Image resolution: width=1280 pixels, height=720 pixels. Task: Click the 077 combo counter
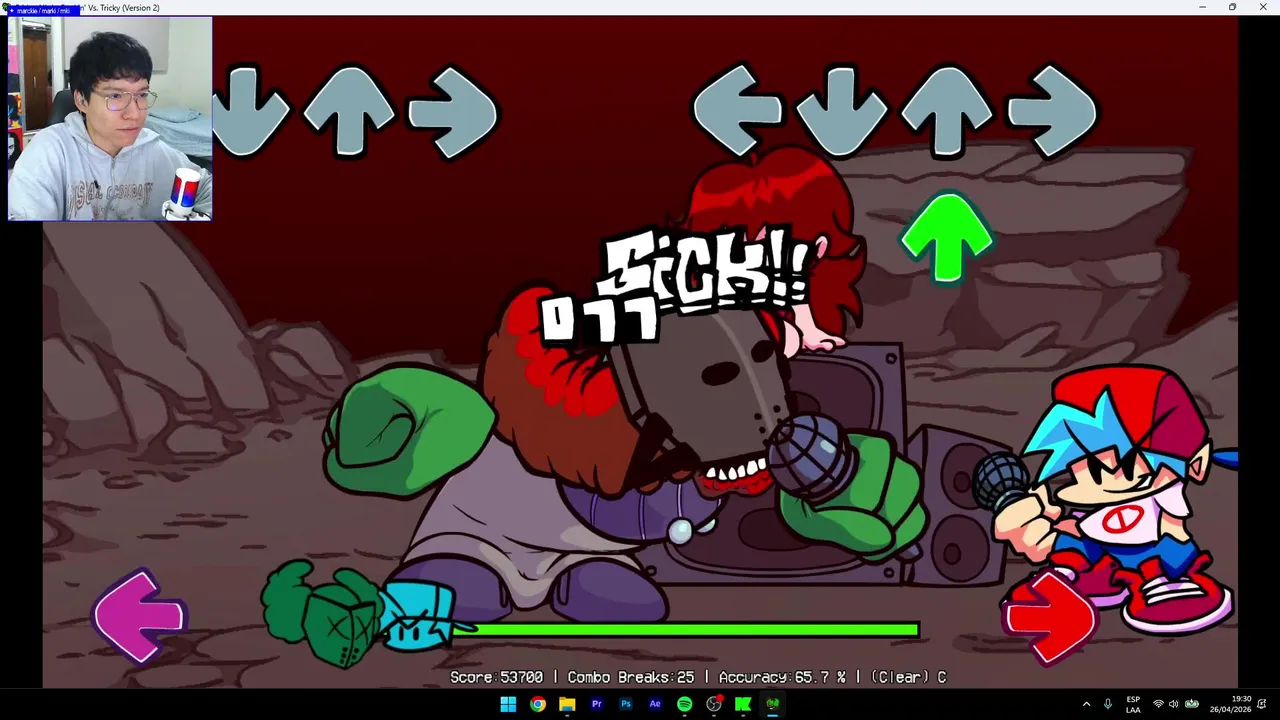pyautogui.click(x=600, y=322)
